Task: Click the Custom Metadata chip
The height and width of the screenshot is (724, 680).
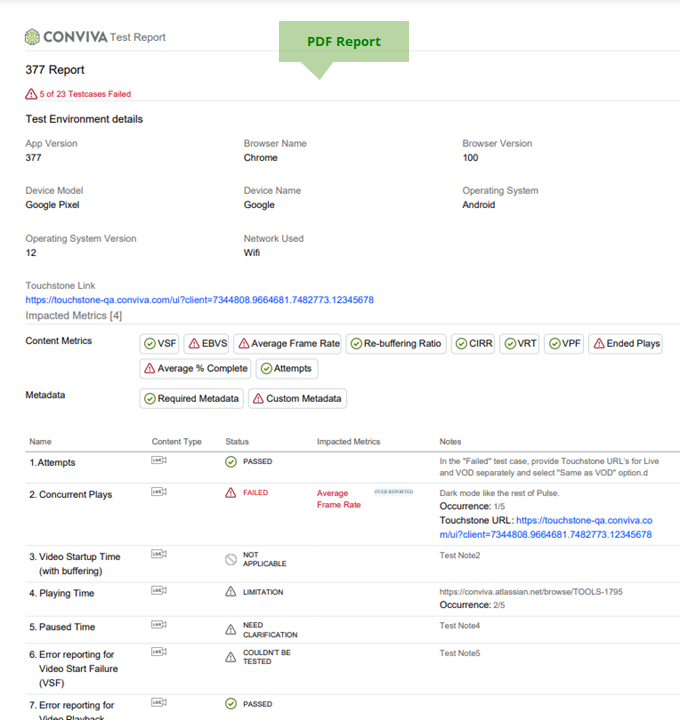Action: pos(297,398)
